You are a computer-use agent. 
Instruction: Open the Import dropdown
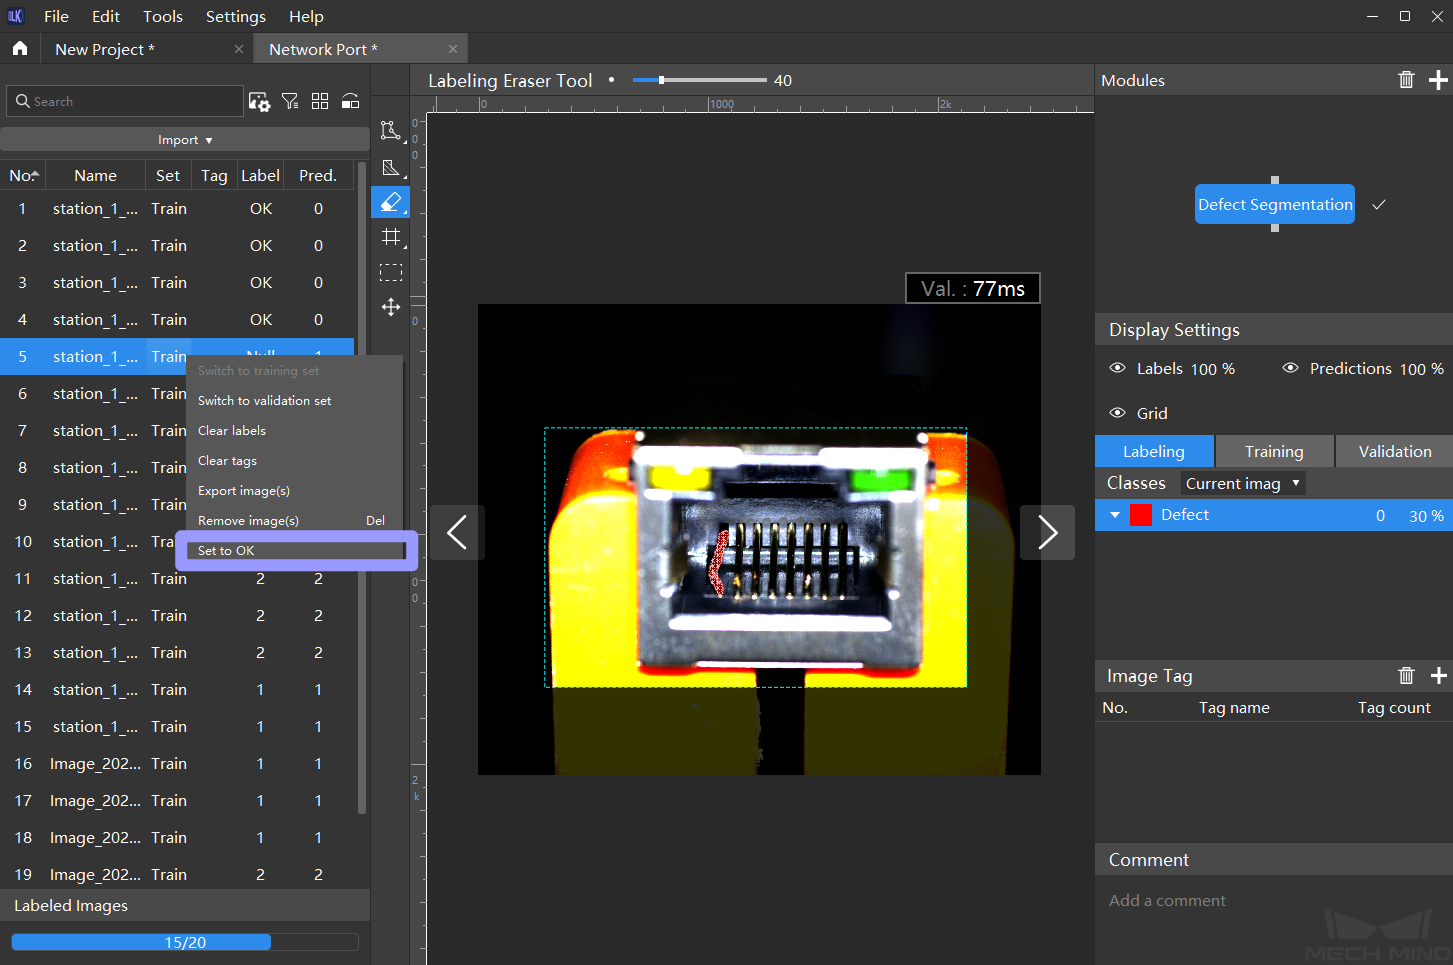(x=185, y=140)
